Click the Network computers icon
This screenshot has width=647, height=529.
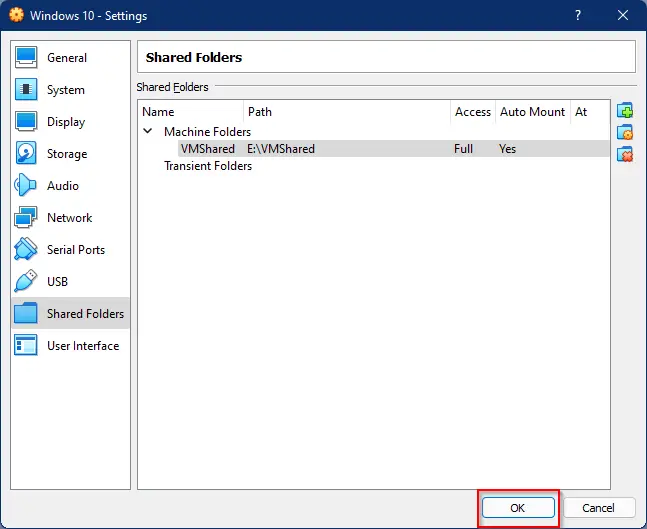(26, 217)
